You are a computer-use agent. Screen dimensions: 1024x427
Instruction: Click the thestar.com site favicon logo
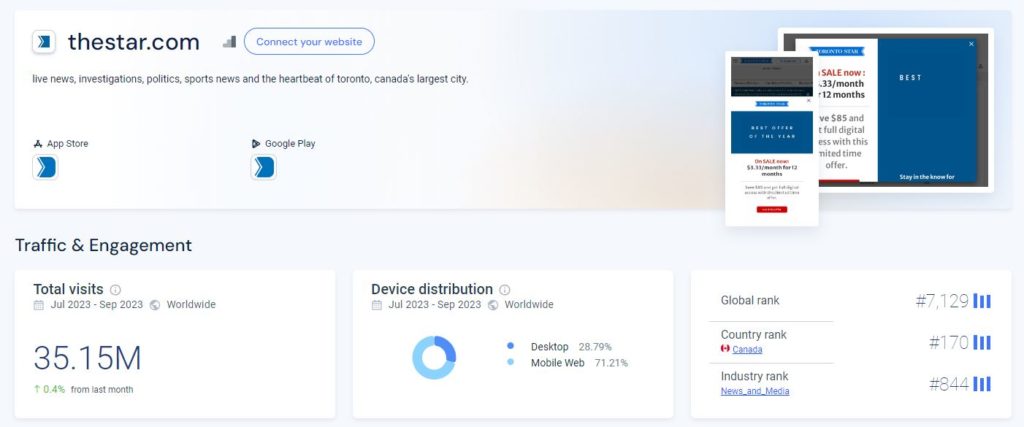[x=44, y=42]
